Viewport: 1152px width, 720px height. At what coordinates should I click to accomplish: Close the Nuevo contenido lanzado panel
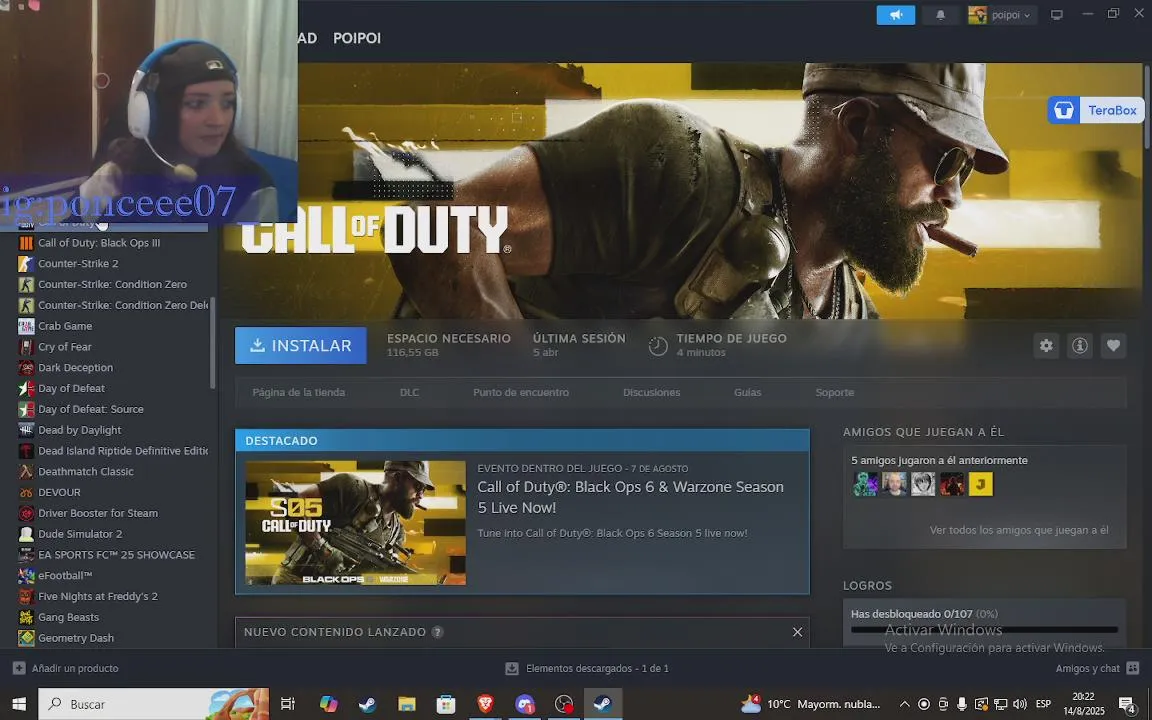coord(797,632)
